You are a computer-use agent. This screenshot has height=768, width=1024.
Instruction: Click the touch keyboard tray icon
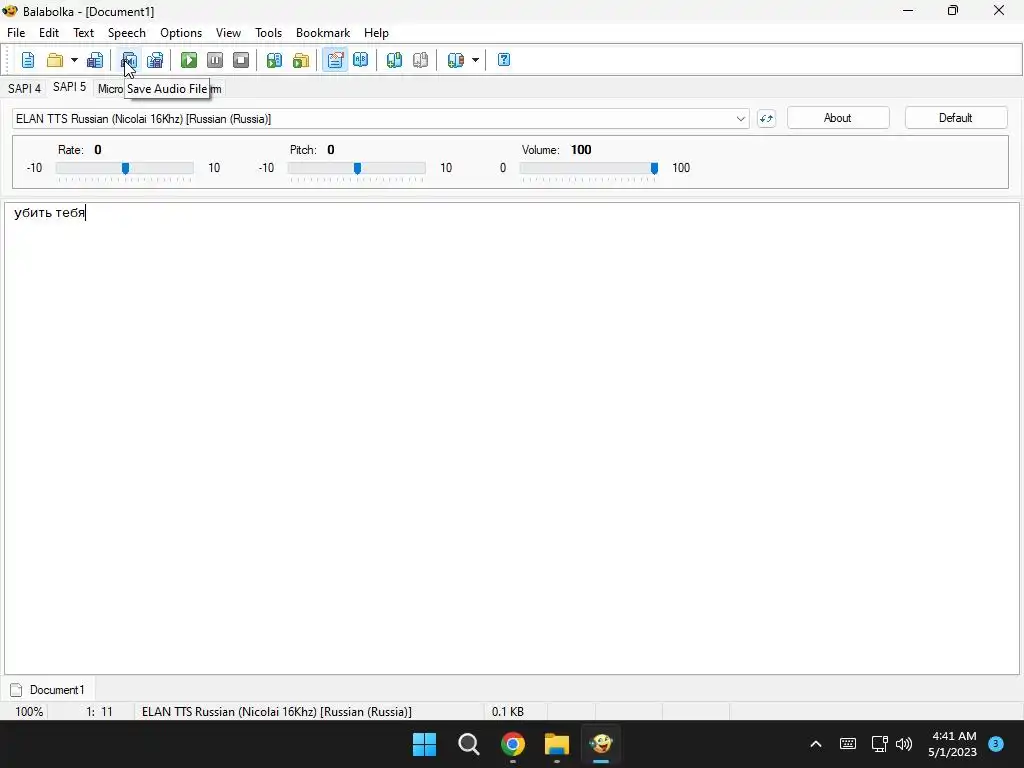tap(848, 744)
